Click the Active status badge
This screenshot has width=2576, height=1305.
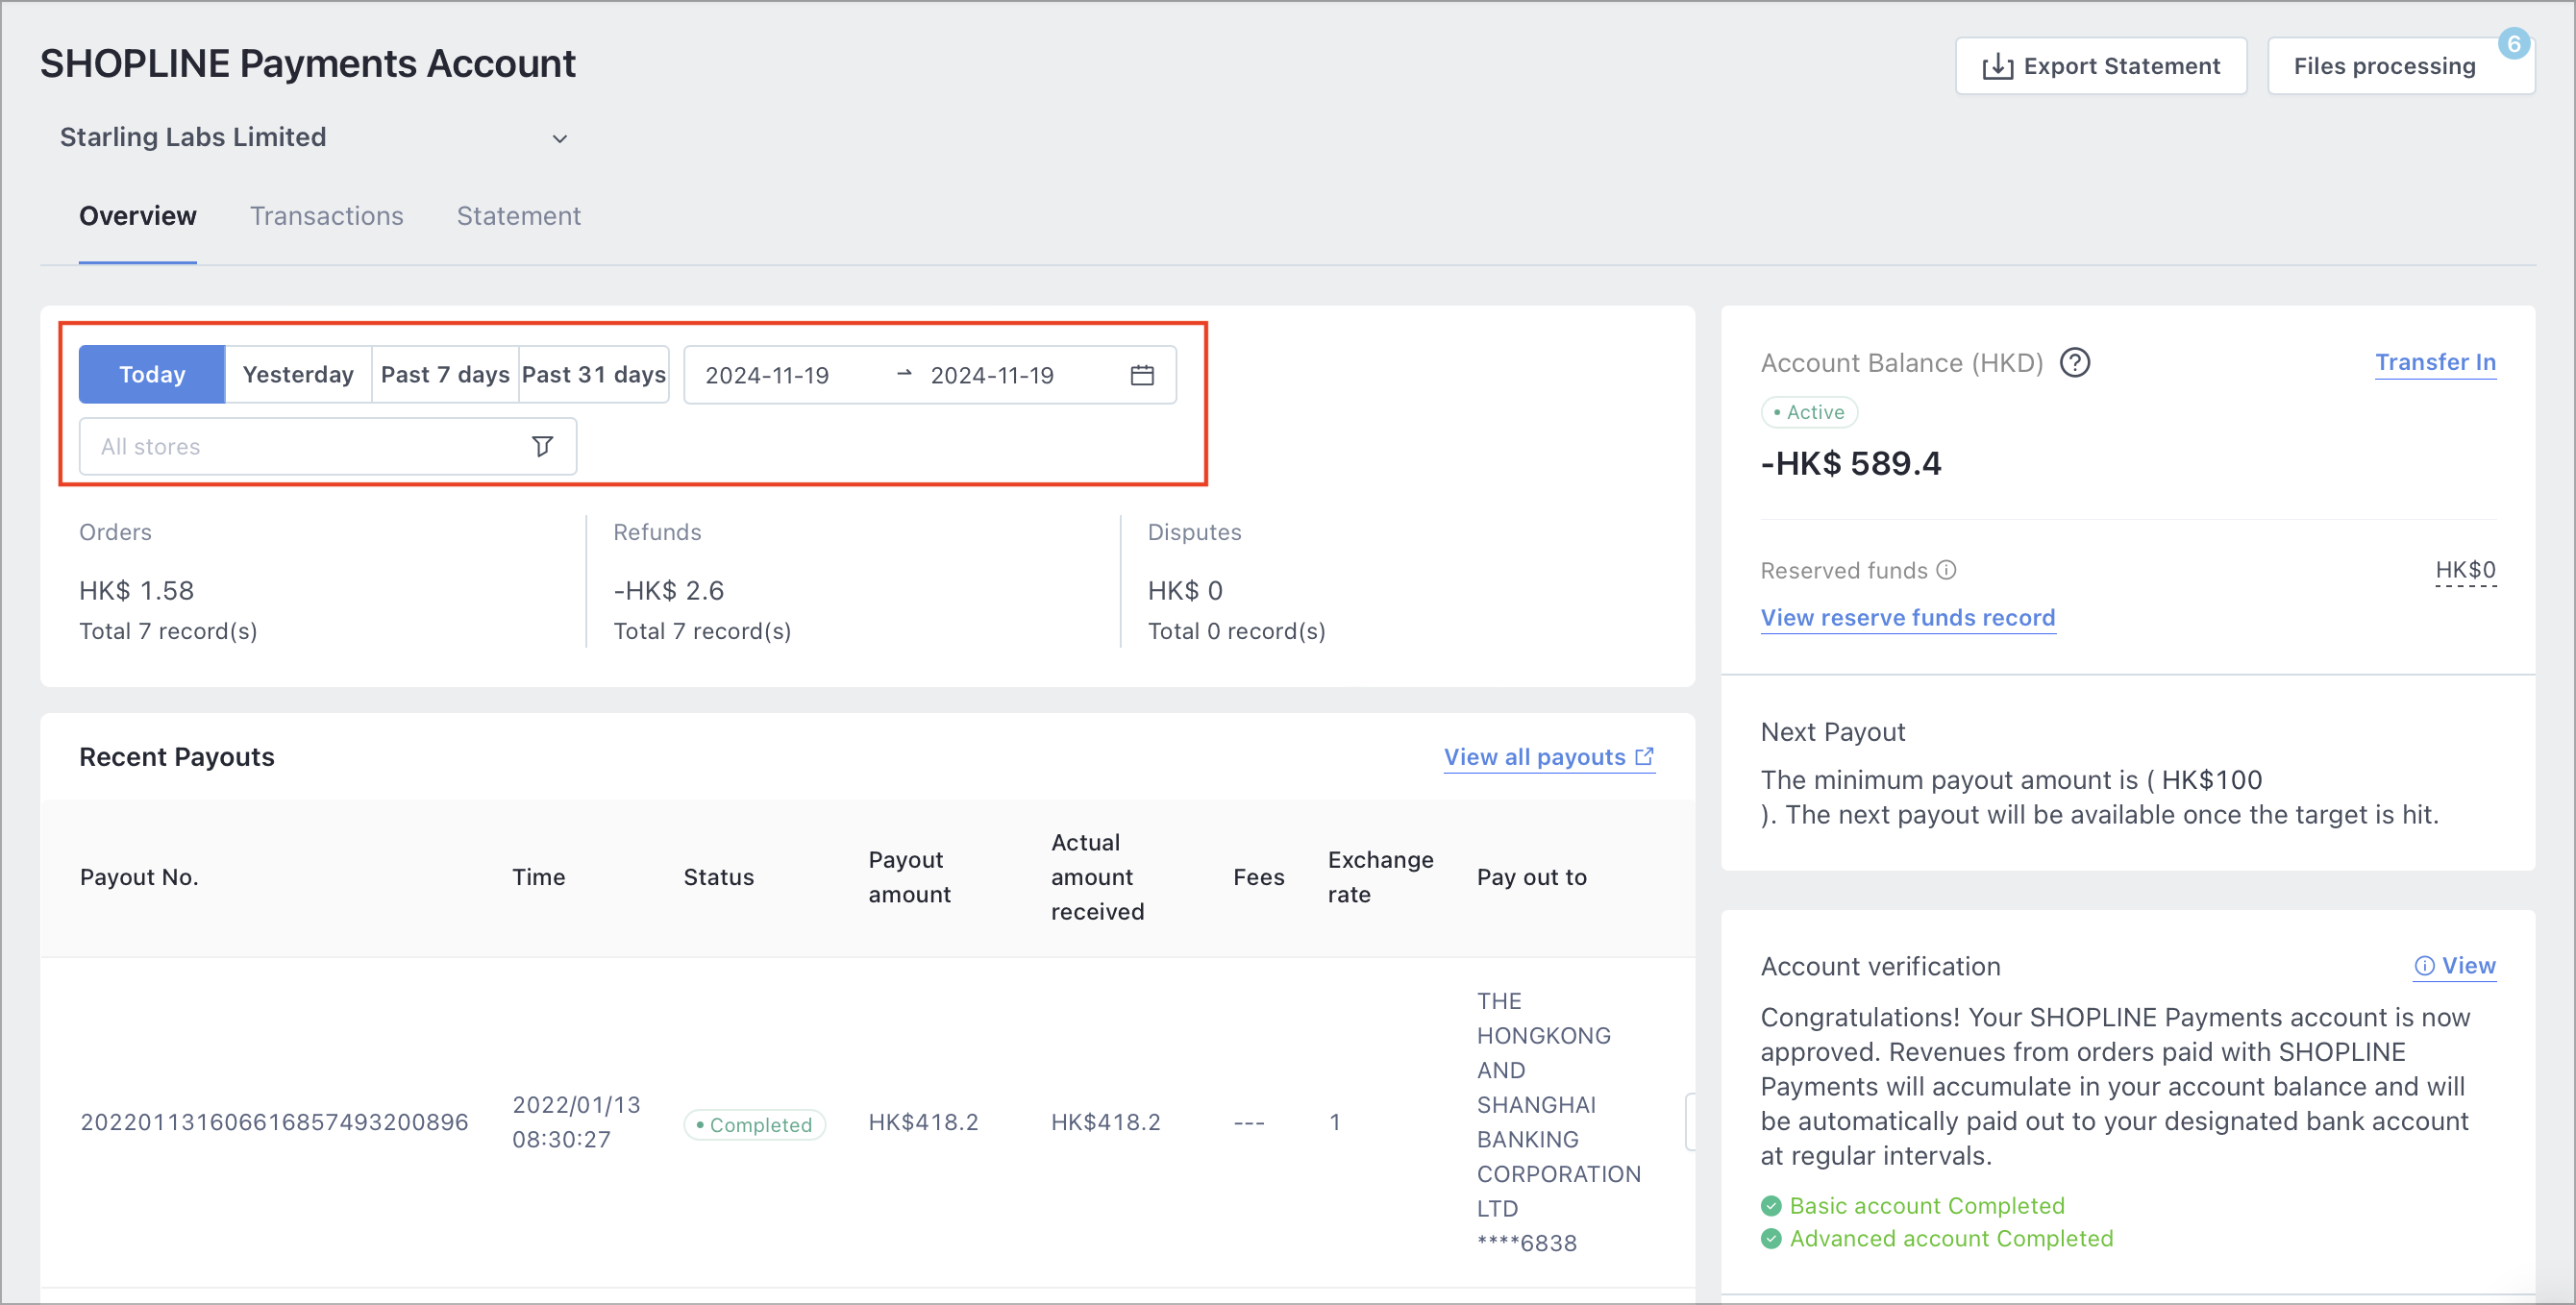(x=1808, y=412)
